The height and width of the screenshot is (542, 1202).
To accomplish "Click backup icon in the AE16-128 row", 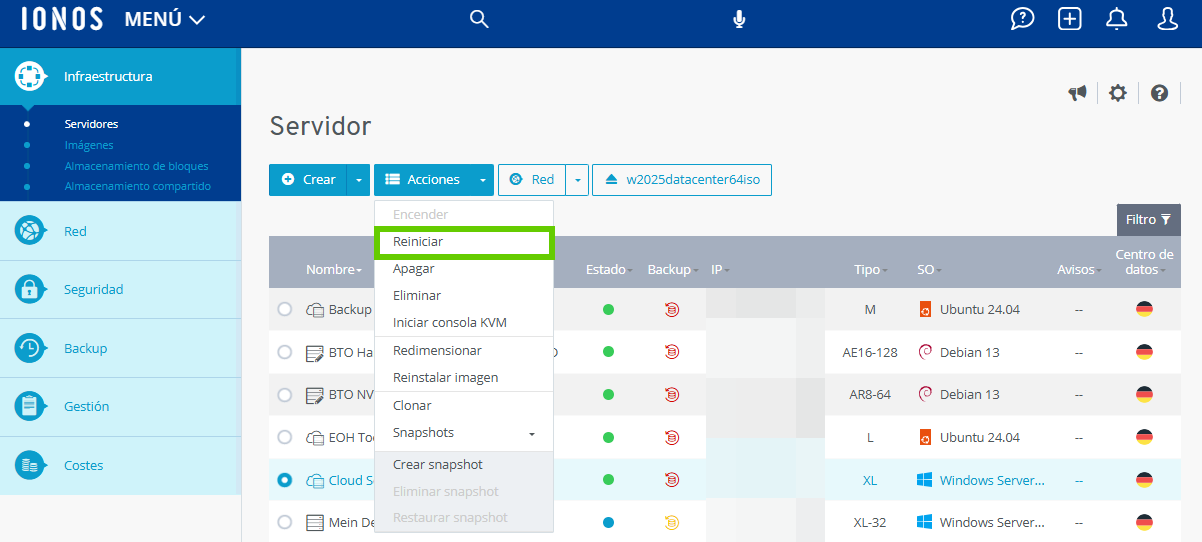I will tap(672, 352).
